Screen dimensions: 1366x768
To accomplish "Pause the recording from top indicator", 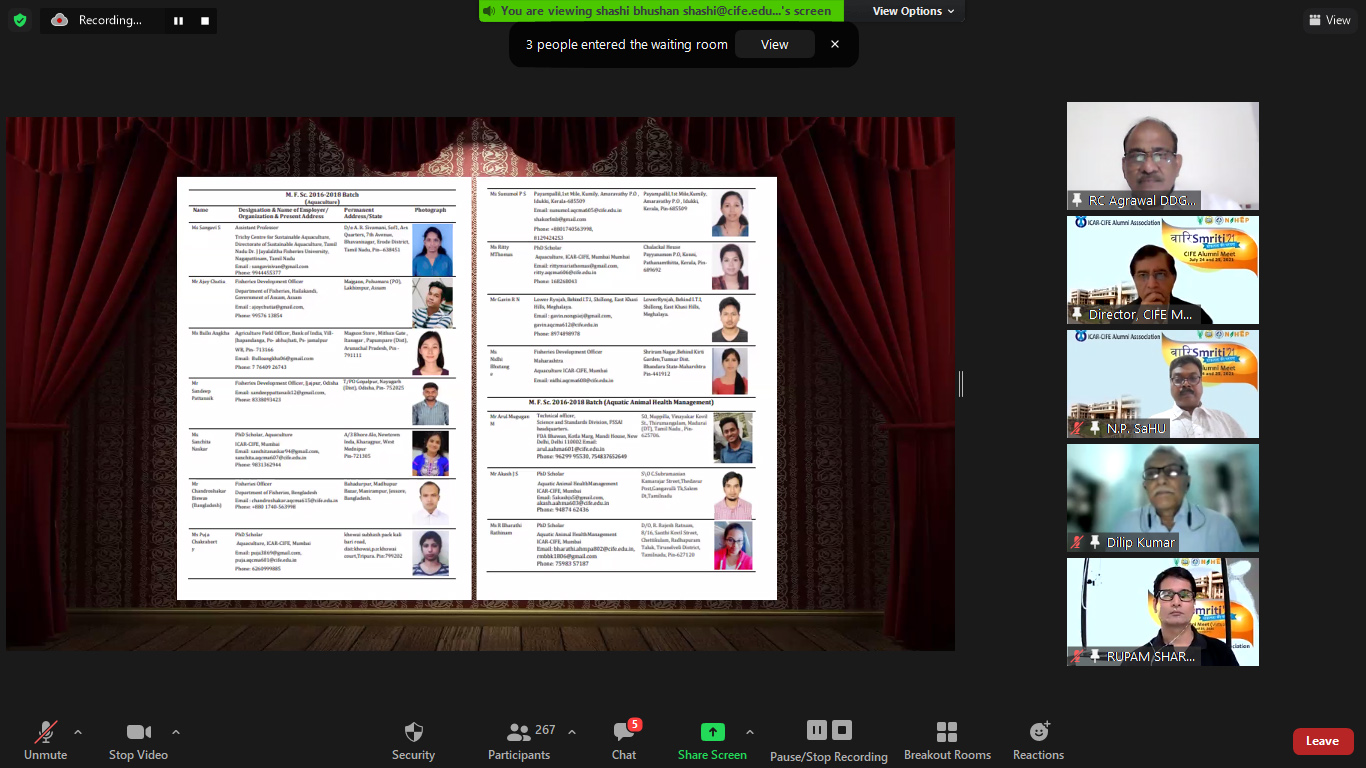I will tap(178, 20).
